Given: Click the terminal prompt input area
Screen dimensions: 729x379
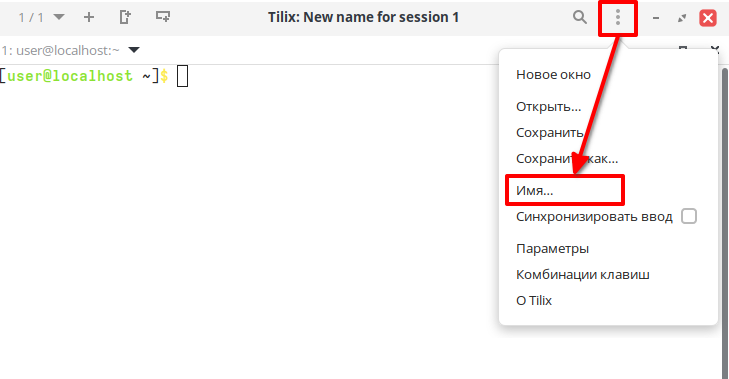Looking at the screenshot, I should pos(182,76).
